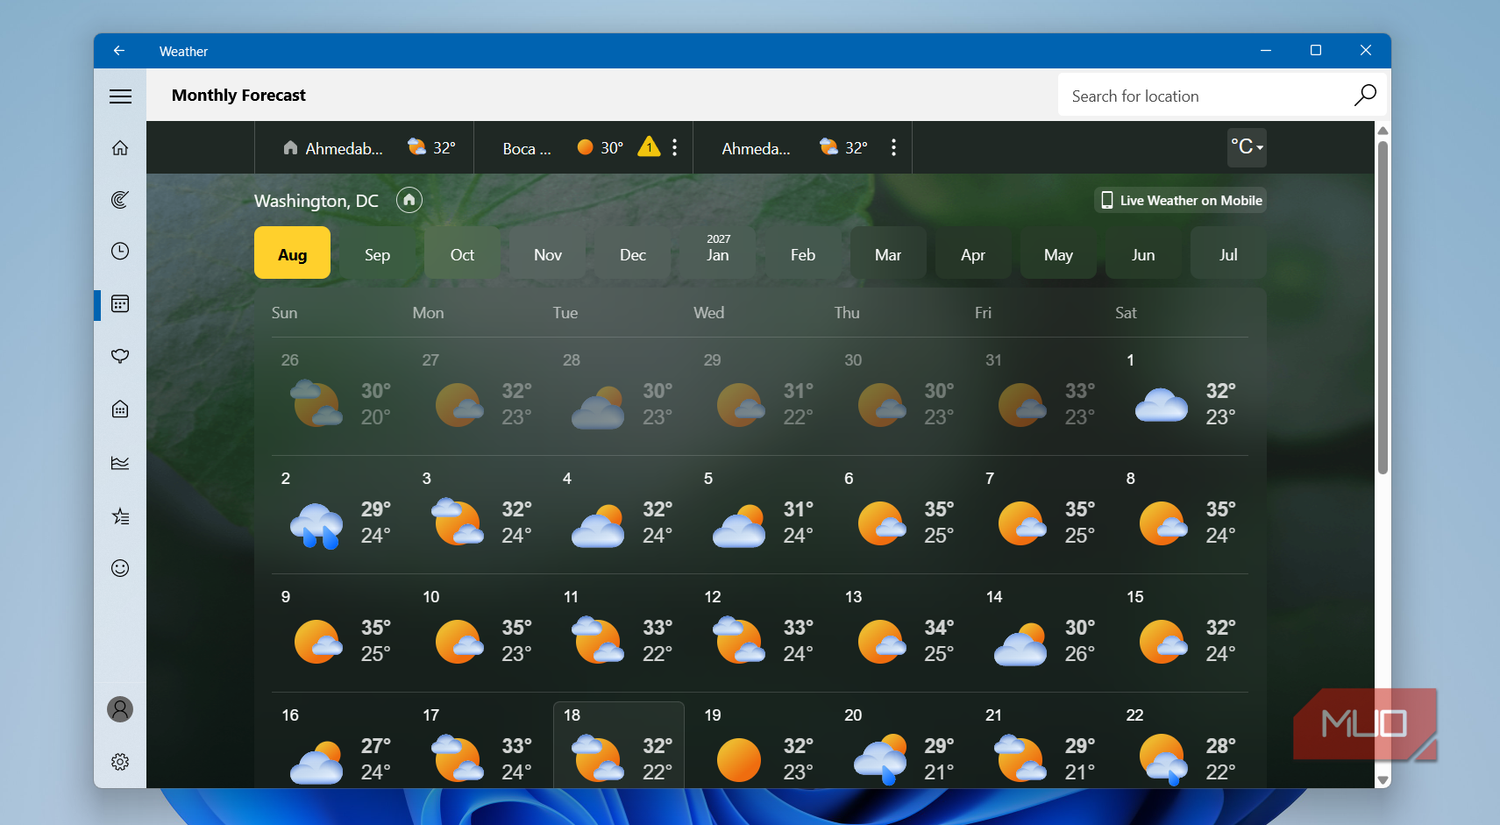Click the back arrow in title bar
This screenshot has height=825, width=1500.
pyautogui.click(x=119, y=50)
